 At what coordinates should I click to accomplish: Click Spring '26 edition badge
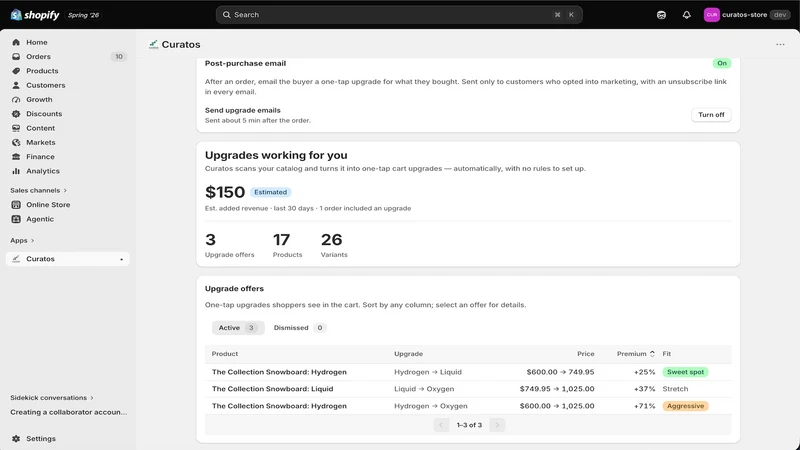click(84, 15)
